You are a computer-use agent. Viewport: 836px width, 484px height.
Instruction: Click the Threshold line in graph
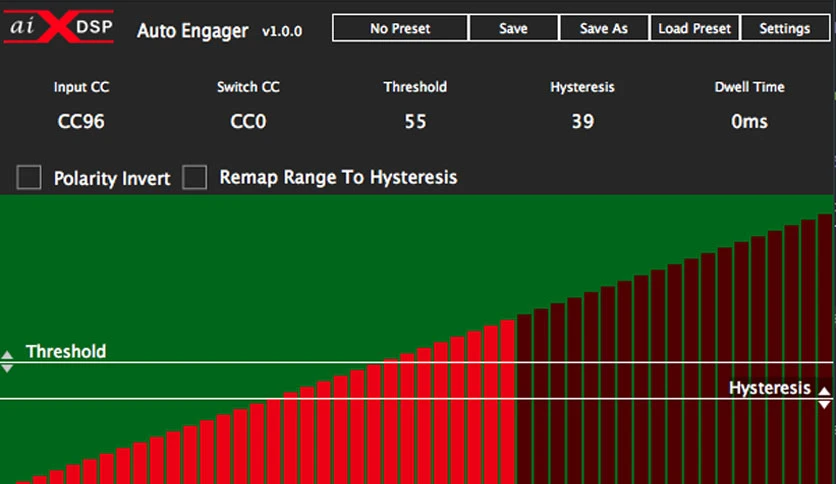coord(416,362)
